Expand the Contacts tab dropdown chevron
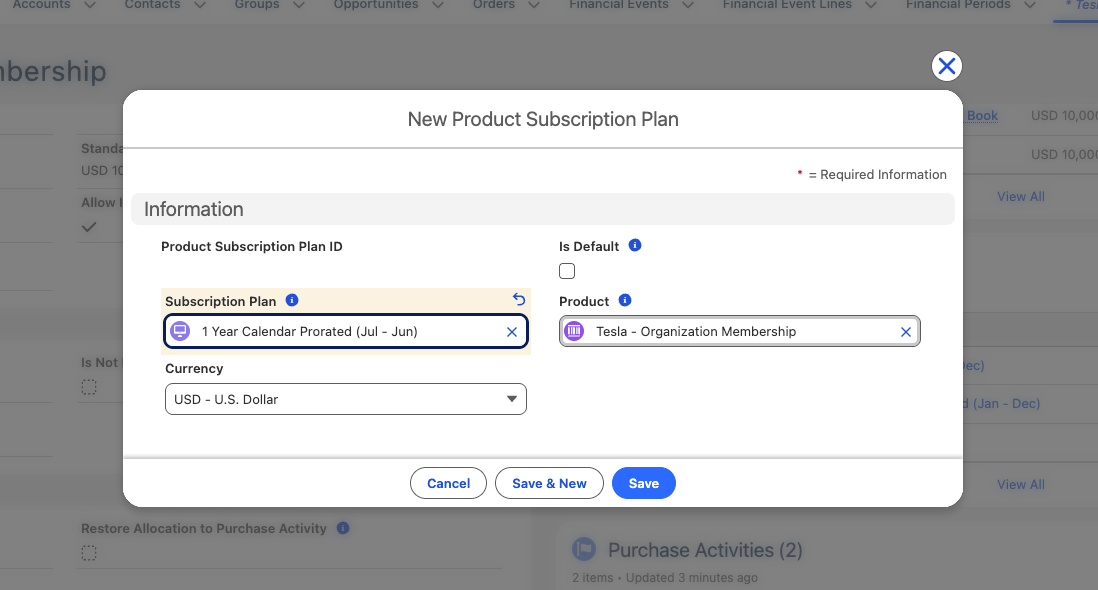Image resolution: width=1098 pixels, height=590 pixels. 200,5
